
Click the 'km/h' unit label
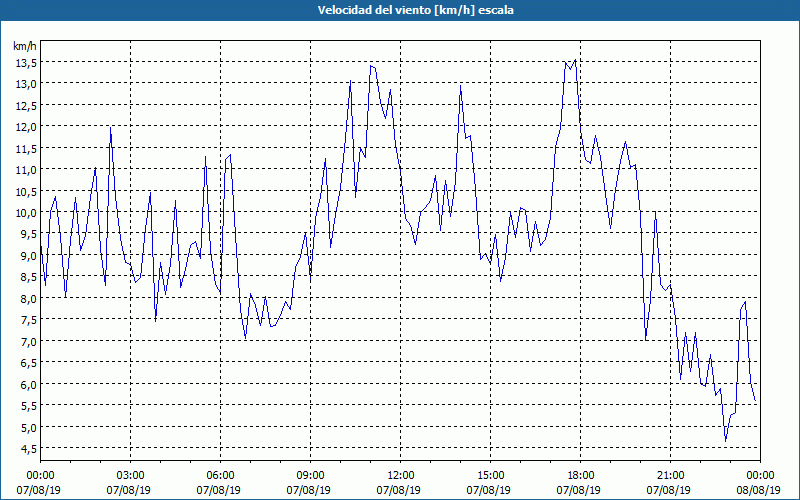pos(25,46)
